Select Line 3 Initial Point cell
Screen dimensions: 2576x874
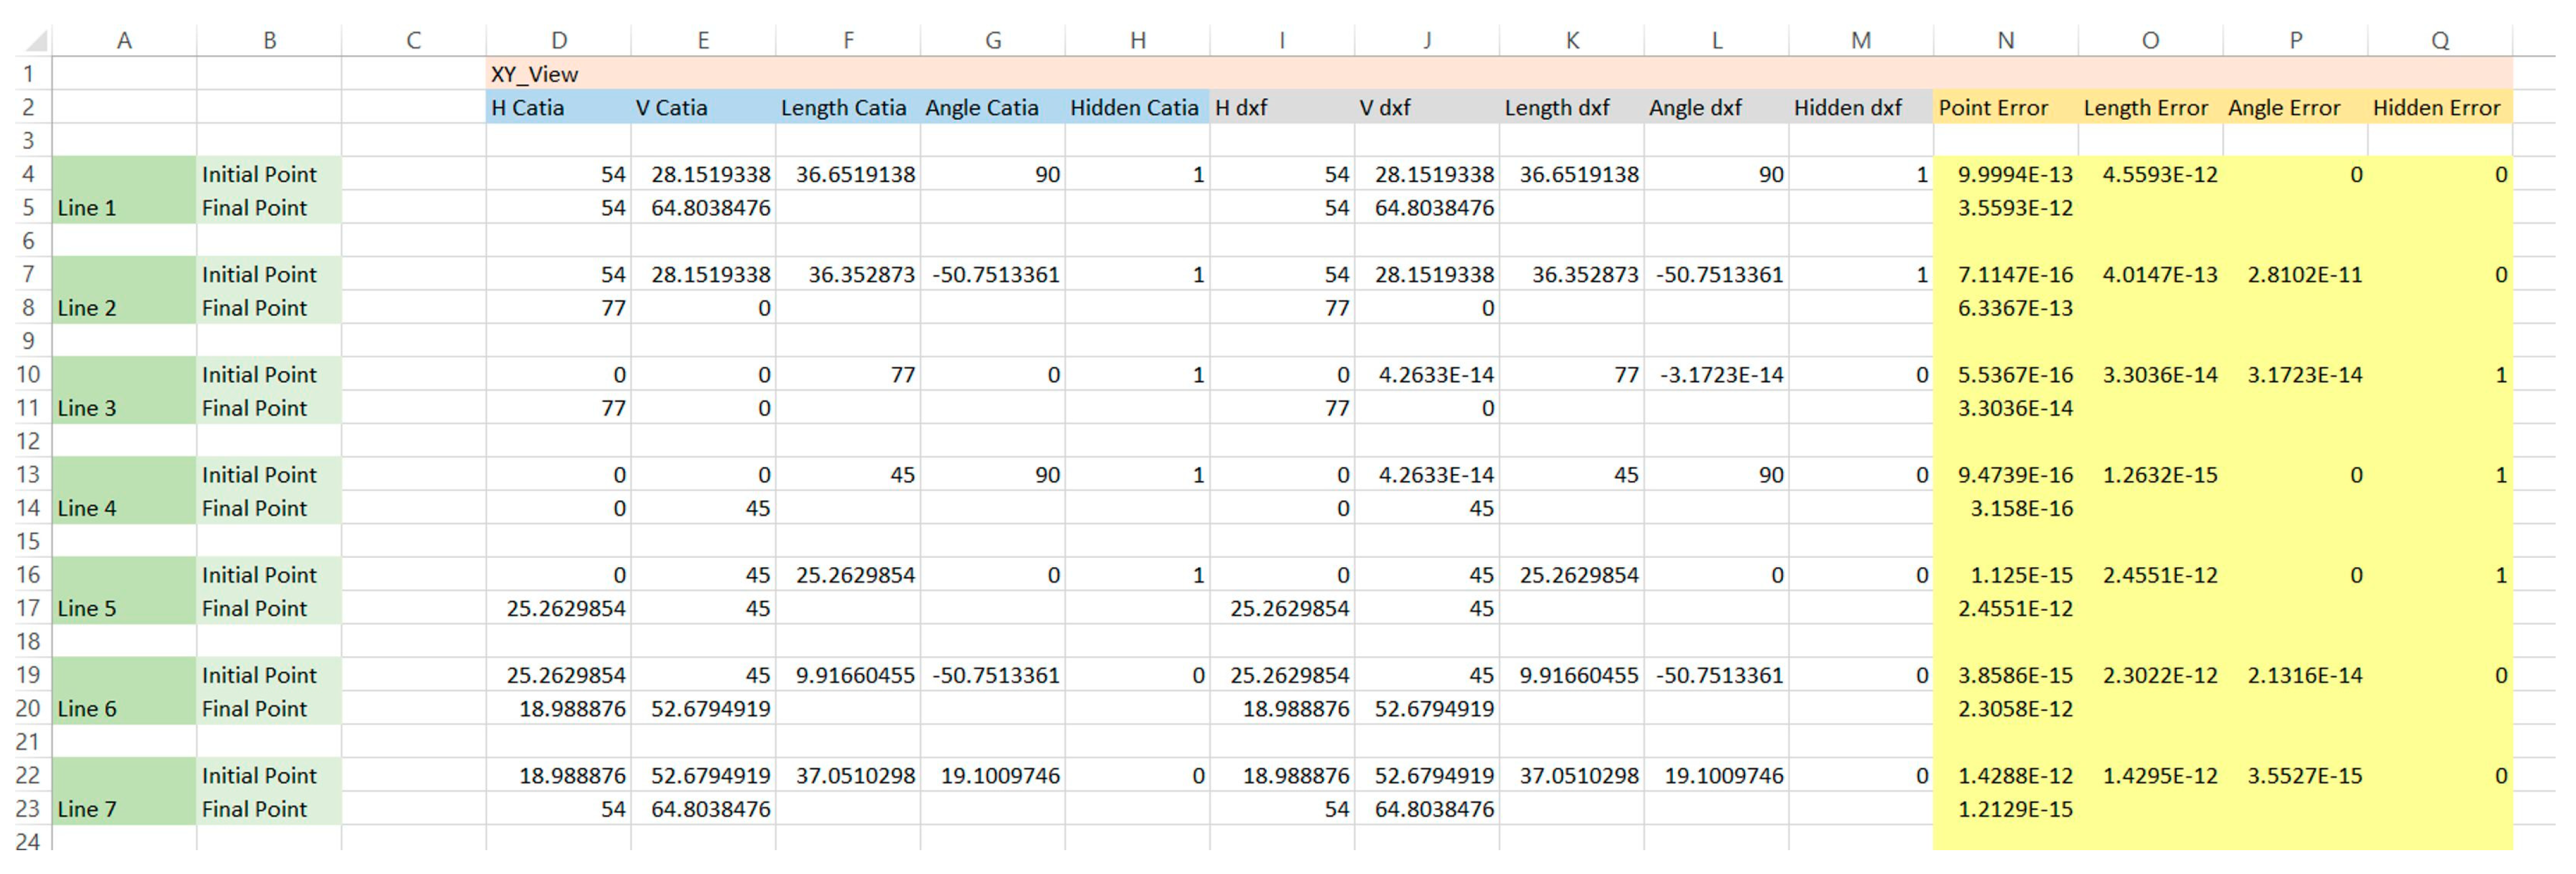(x=269, y=375)
